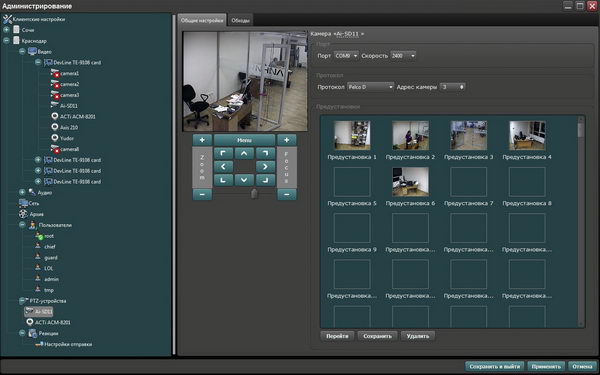This screenshot has width=600, height=375.
Task: Select the root user
Action: click(49, 236)
